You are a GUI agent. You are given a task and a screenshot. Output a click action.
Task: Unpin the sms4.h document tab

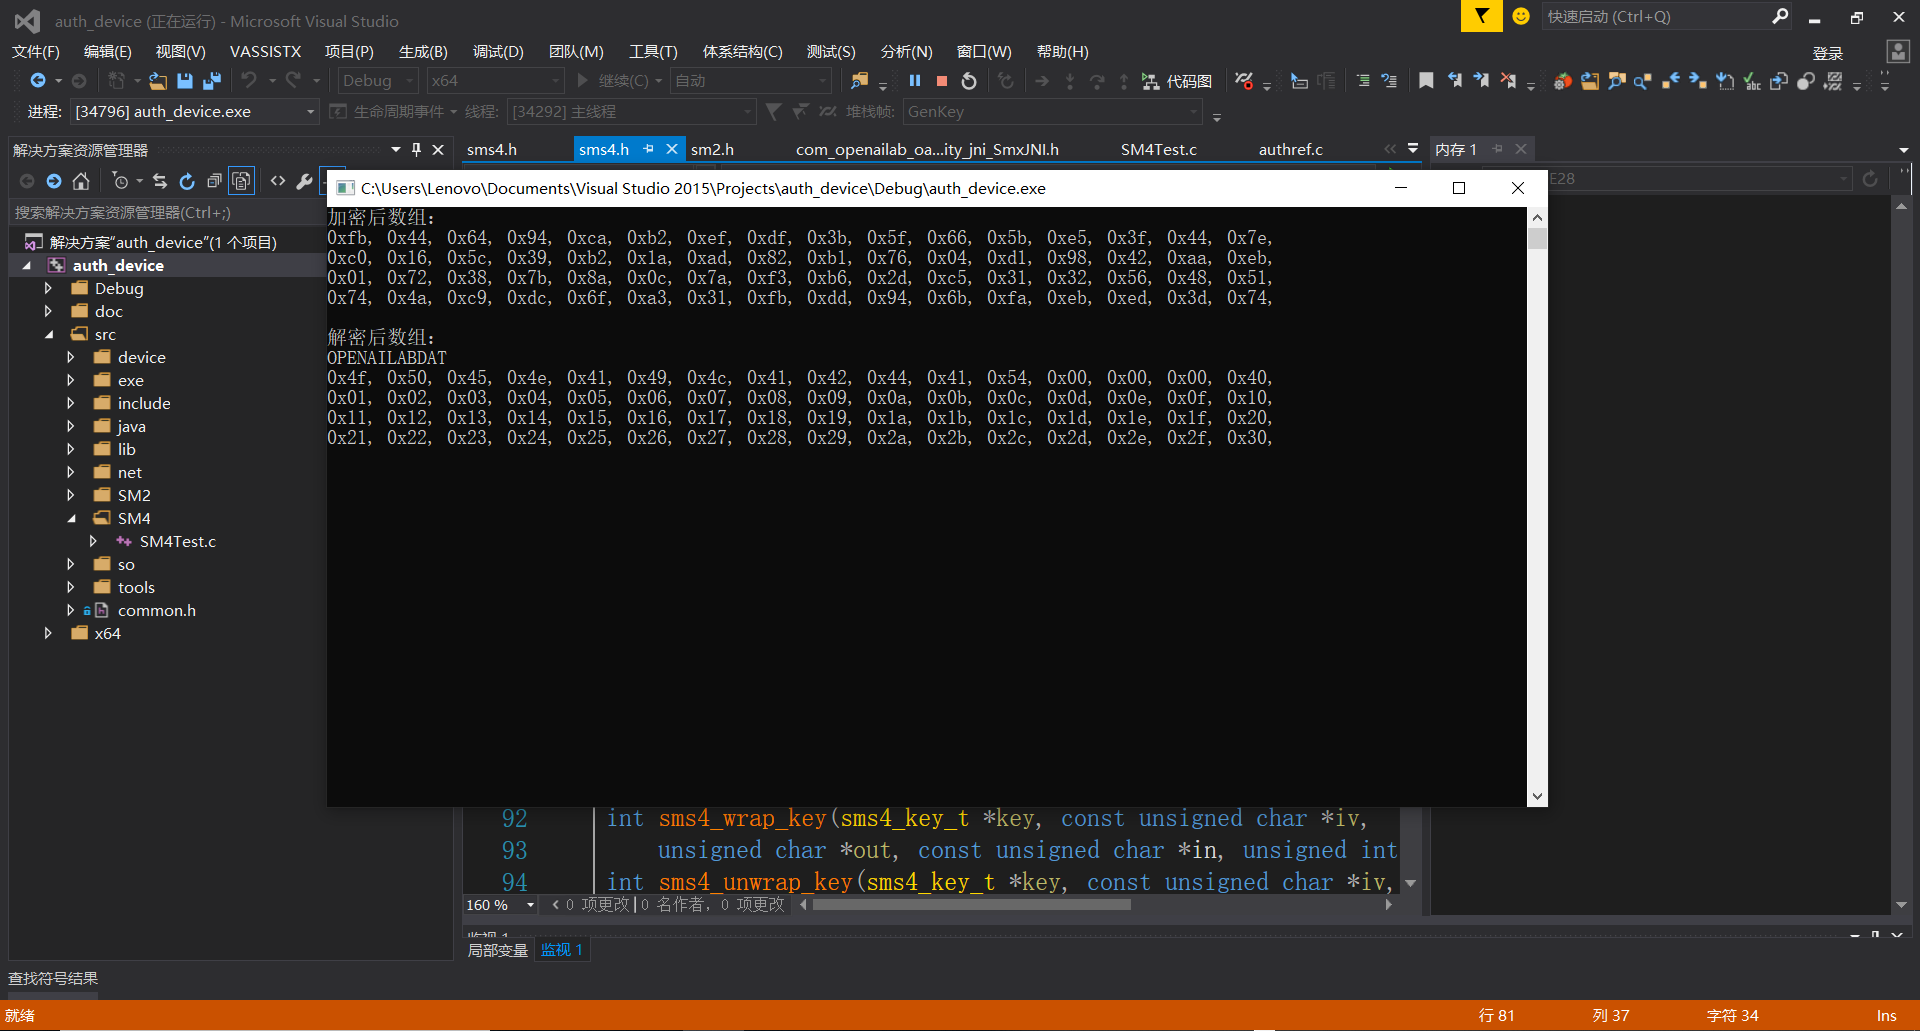648,148
